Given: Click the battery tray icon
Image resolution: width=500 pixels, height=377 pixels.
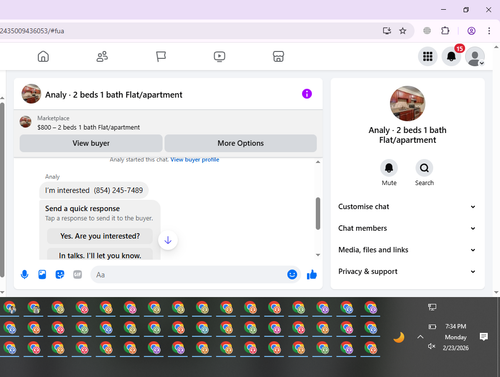Looking at the screenshot, I should tap(432, 327).
